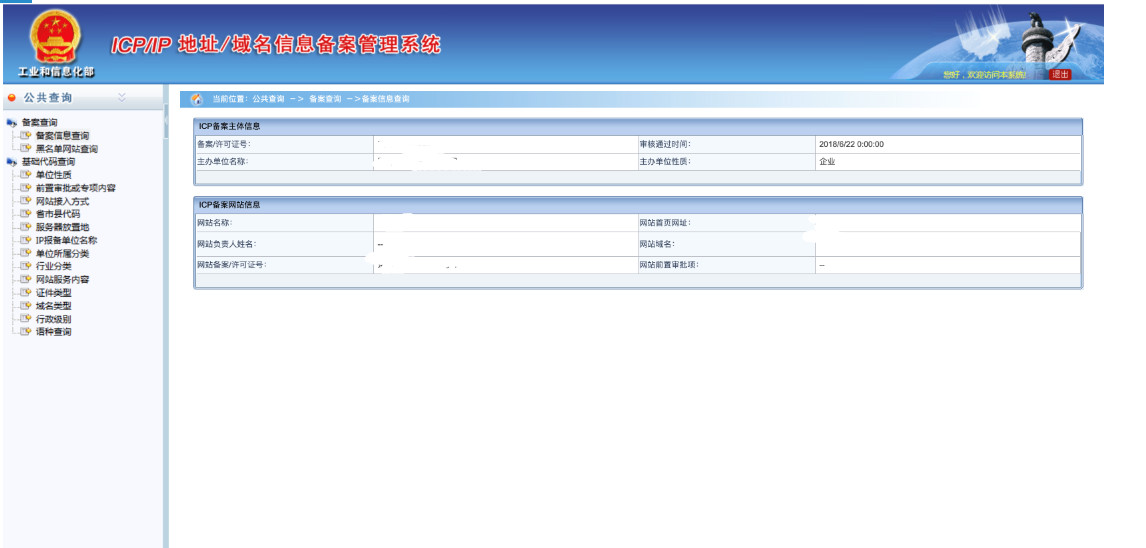Open the 单位所属分类 tree item
Viewport: 1146px width, 548px height.
62,254
